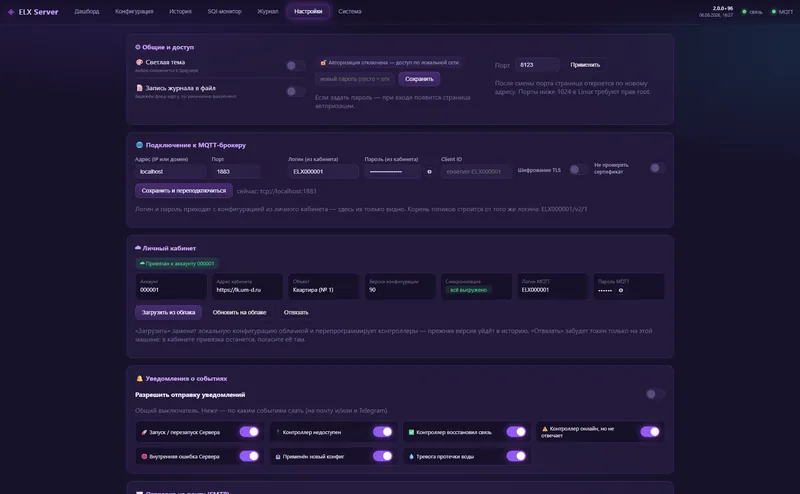This screenshot has width=800, height=494.
Task: Click the Версия конфигурации value 90
Action: (x=372, y=290)
